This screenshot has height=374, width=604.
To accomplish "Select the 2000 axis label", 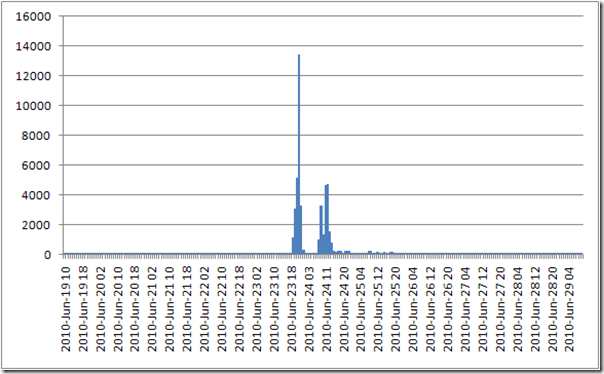I will [36, 225].
